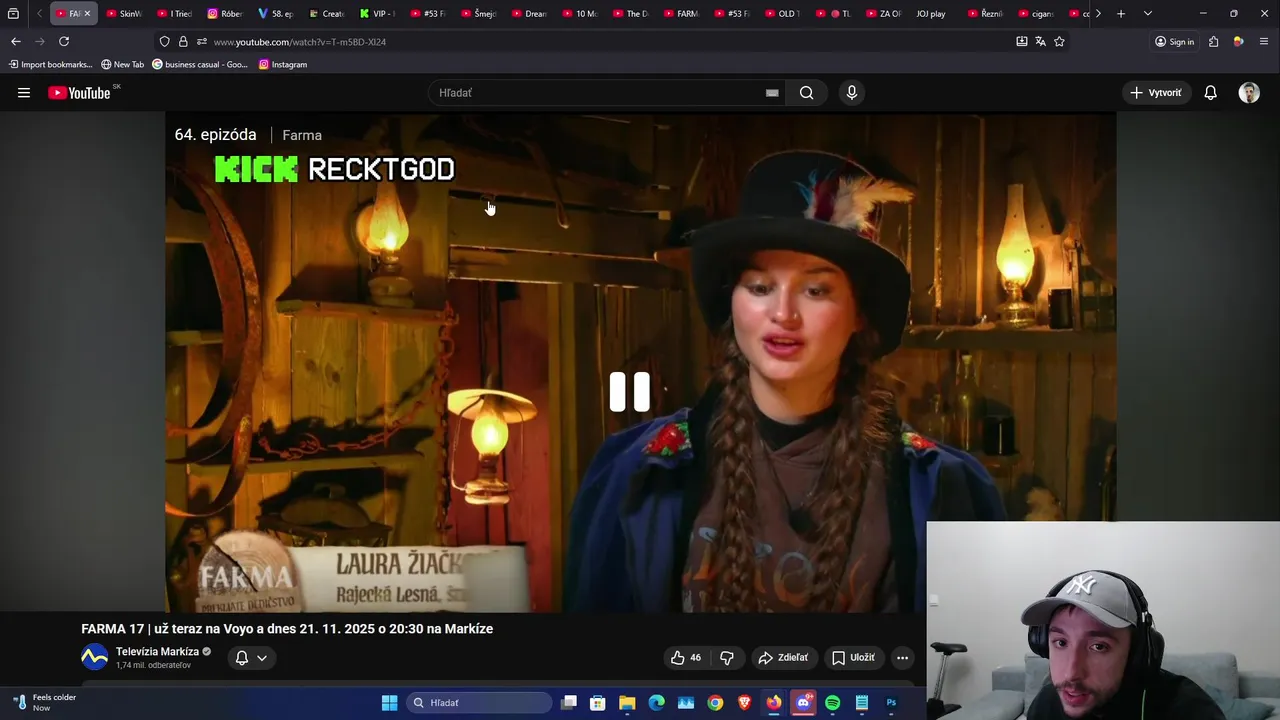The height and width of the screenshot is (720, 1280).
Task: Open Discord from the taskbar
Action: pos(803,703)
